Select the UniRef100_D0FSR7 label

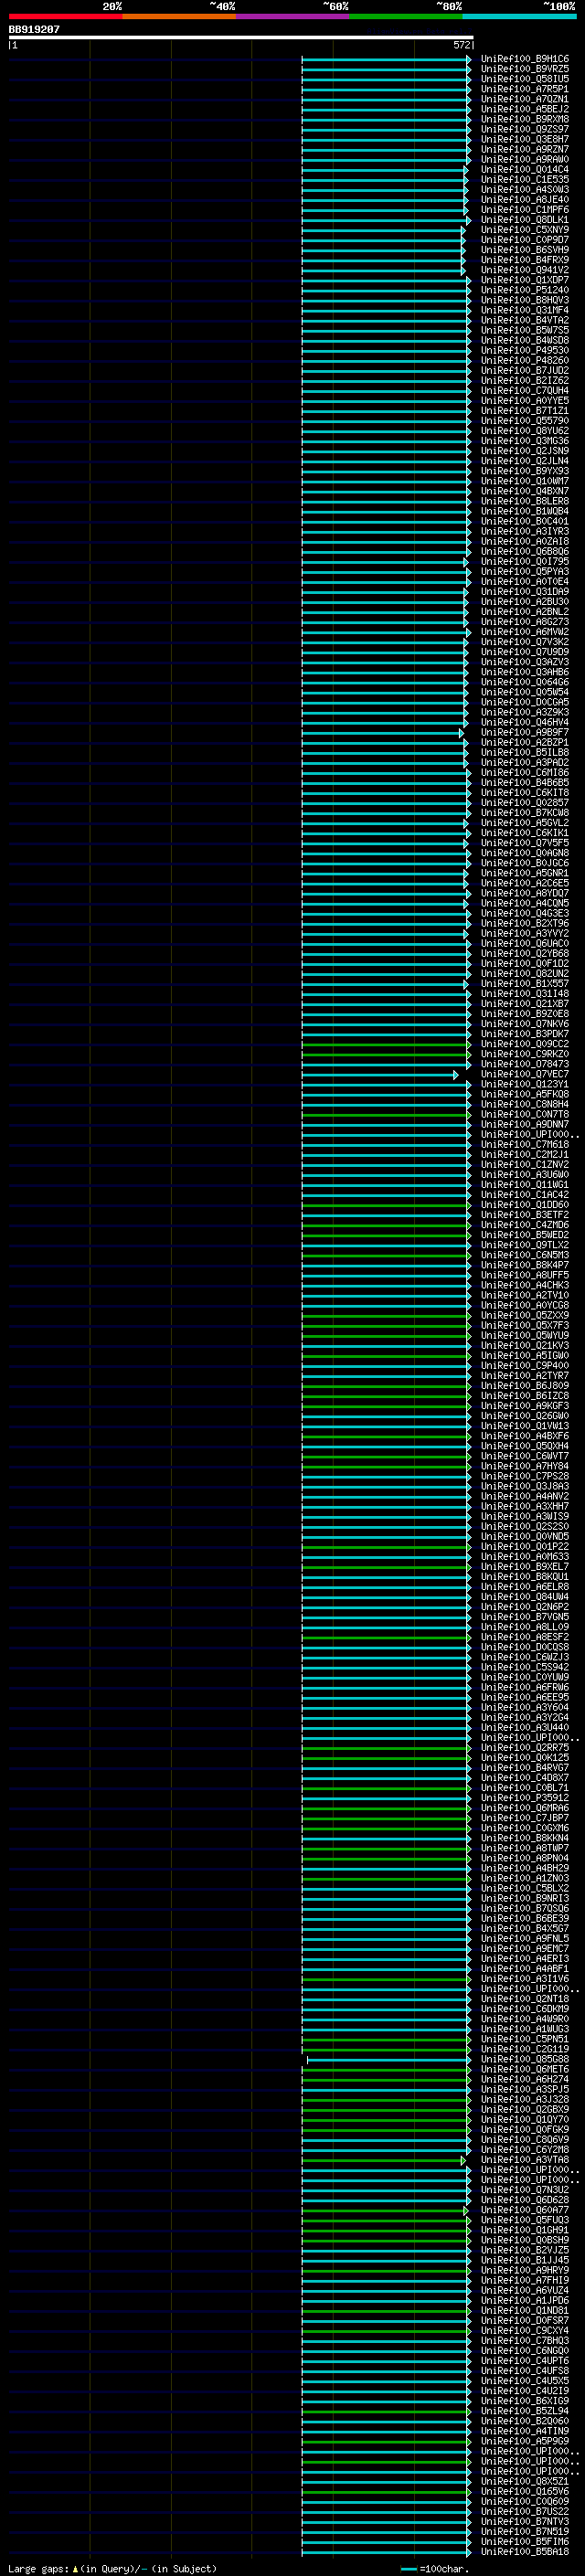524,2320
